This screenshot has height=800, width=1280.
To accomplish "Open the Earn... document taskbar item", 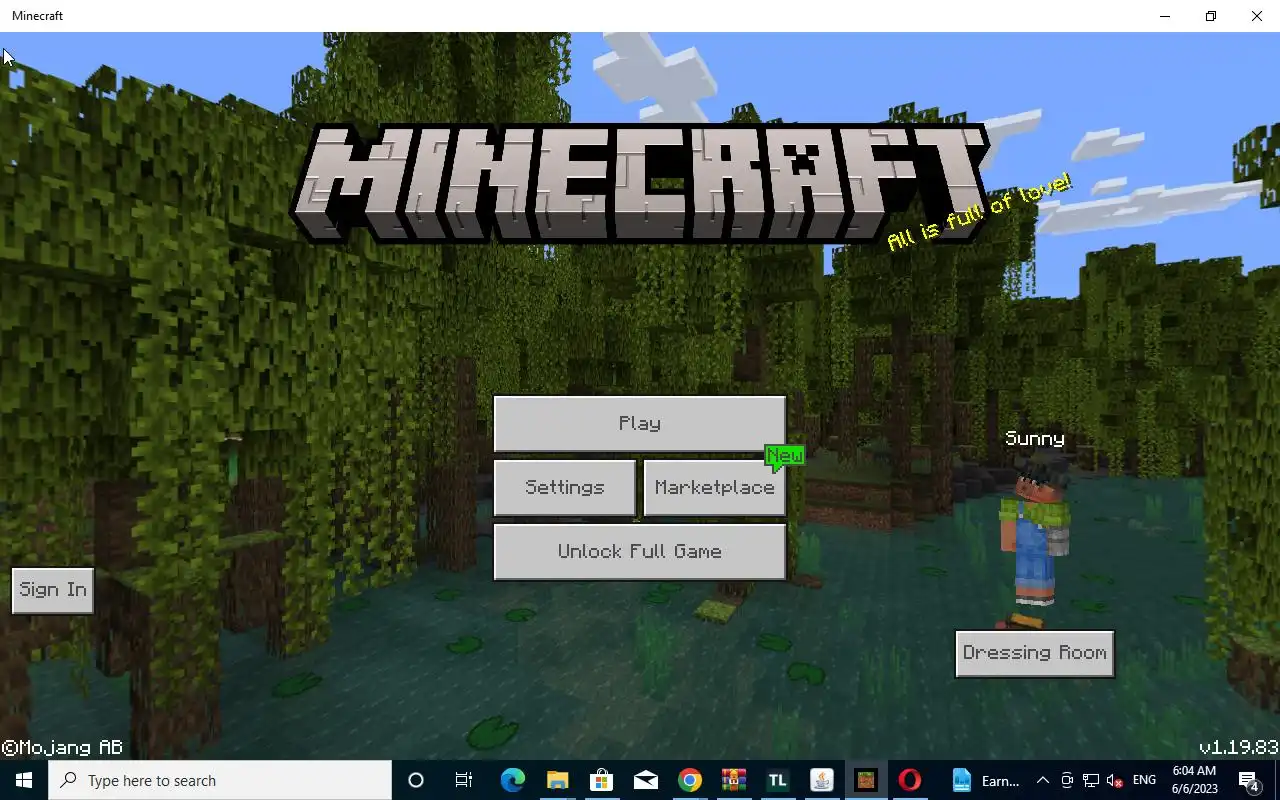I will tap(985, 780).
